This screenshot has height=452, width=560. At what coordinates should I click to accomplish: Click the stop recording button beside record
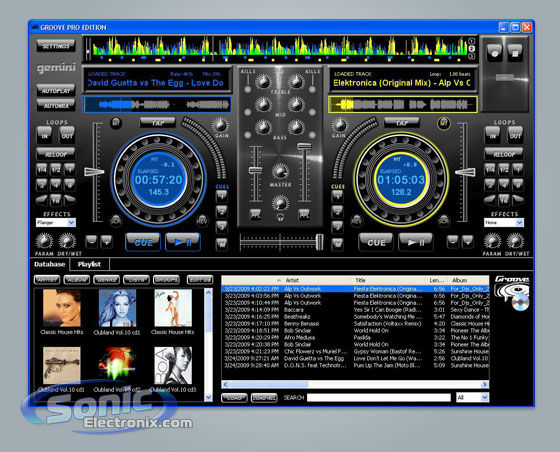(x=514, y=53)
